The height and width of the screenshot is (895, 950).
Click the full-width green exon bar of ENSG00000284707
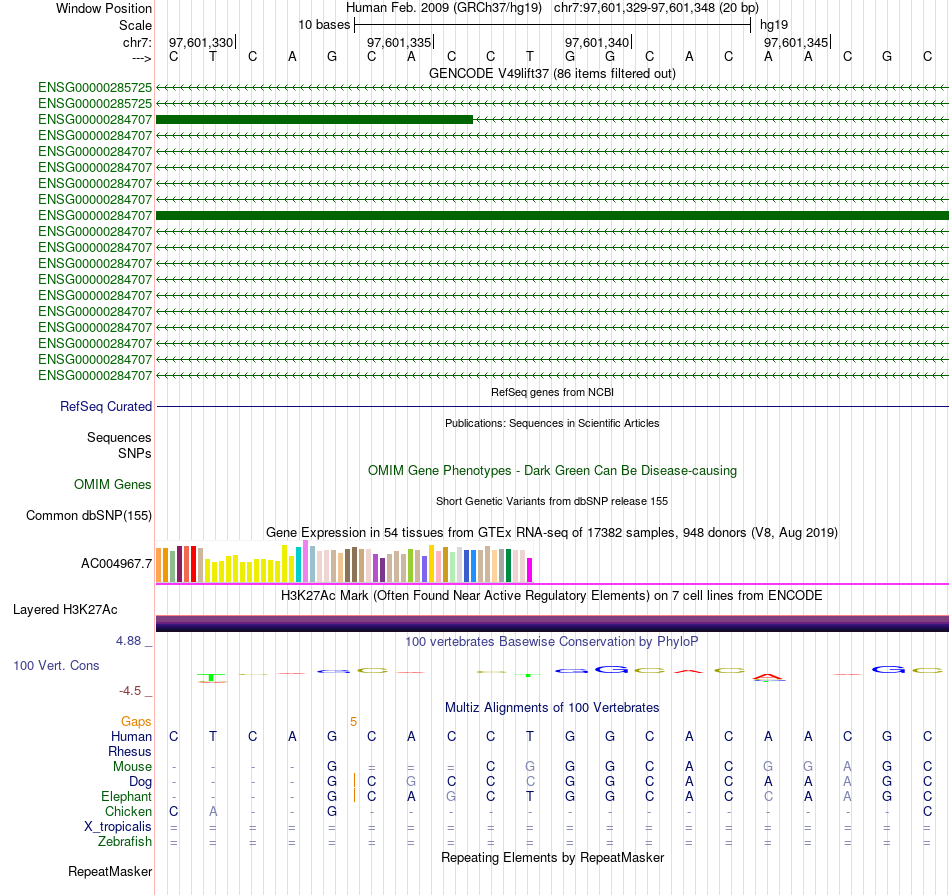click(x=553, y=215)
